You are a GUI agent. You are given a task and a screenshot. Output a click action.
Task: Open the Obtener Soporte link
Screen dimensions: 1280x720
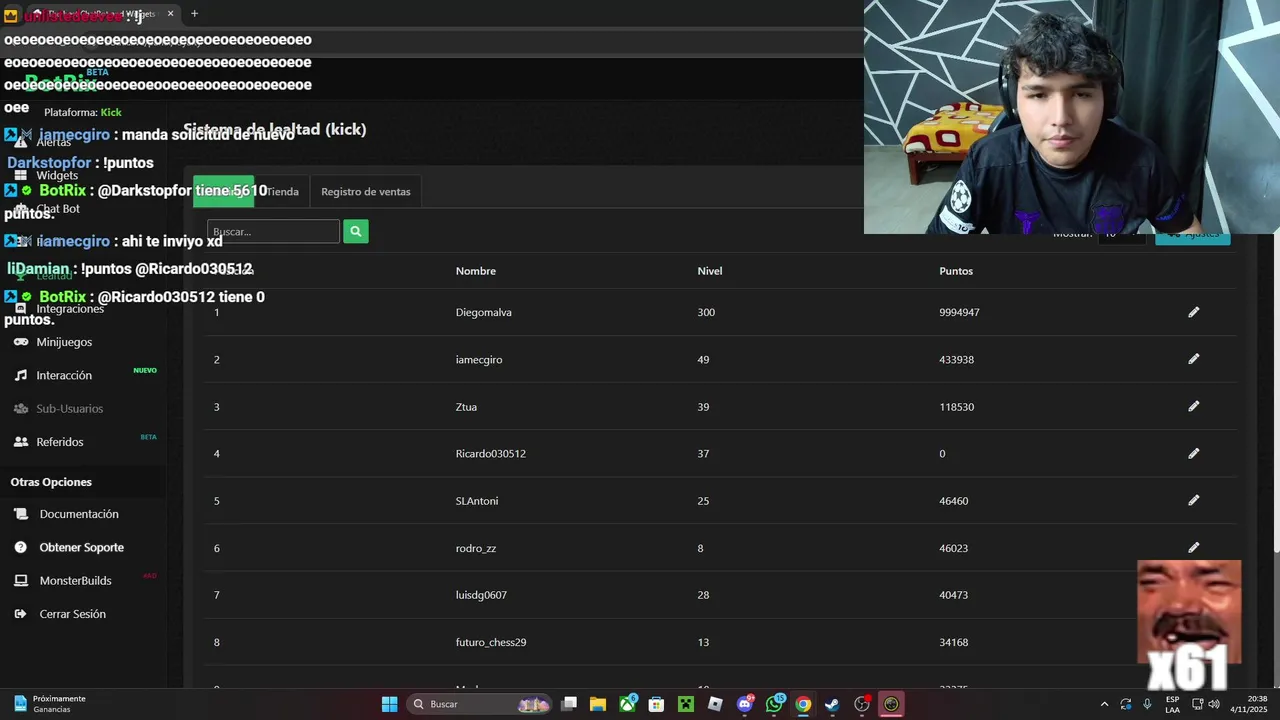[82, 547]
